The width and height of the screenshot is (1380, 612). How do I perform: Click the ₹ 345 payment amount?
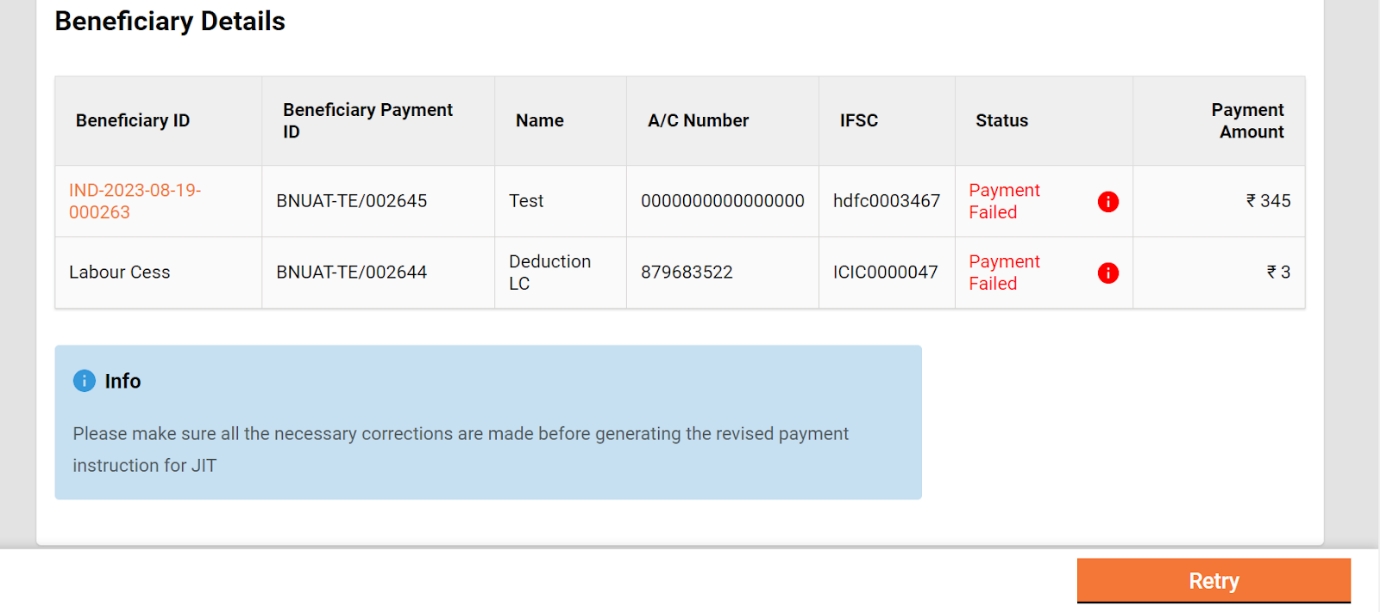tap(1268, 201)
